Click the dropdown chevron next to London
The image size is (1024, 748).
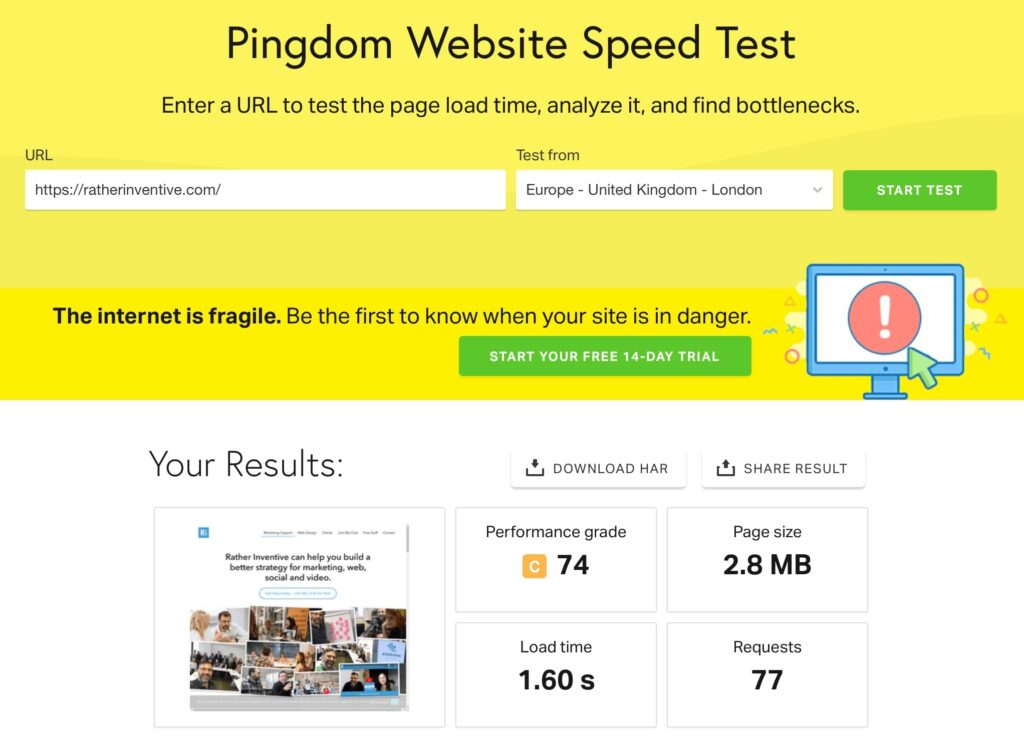[818, 189]
